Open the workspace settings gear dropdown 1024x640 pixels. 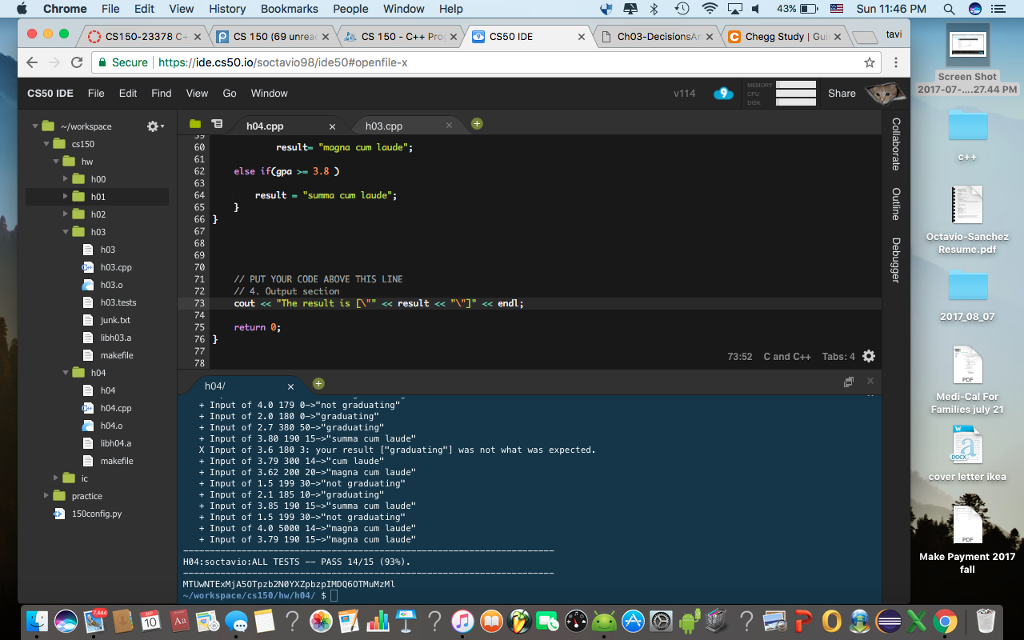(x=154, y=126)
